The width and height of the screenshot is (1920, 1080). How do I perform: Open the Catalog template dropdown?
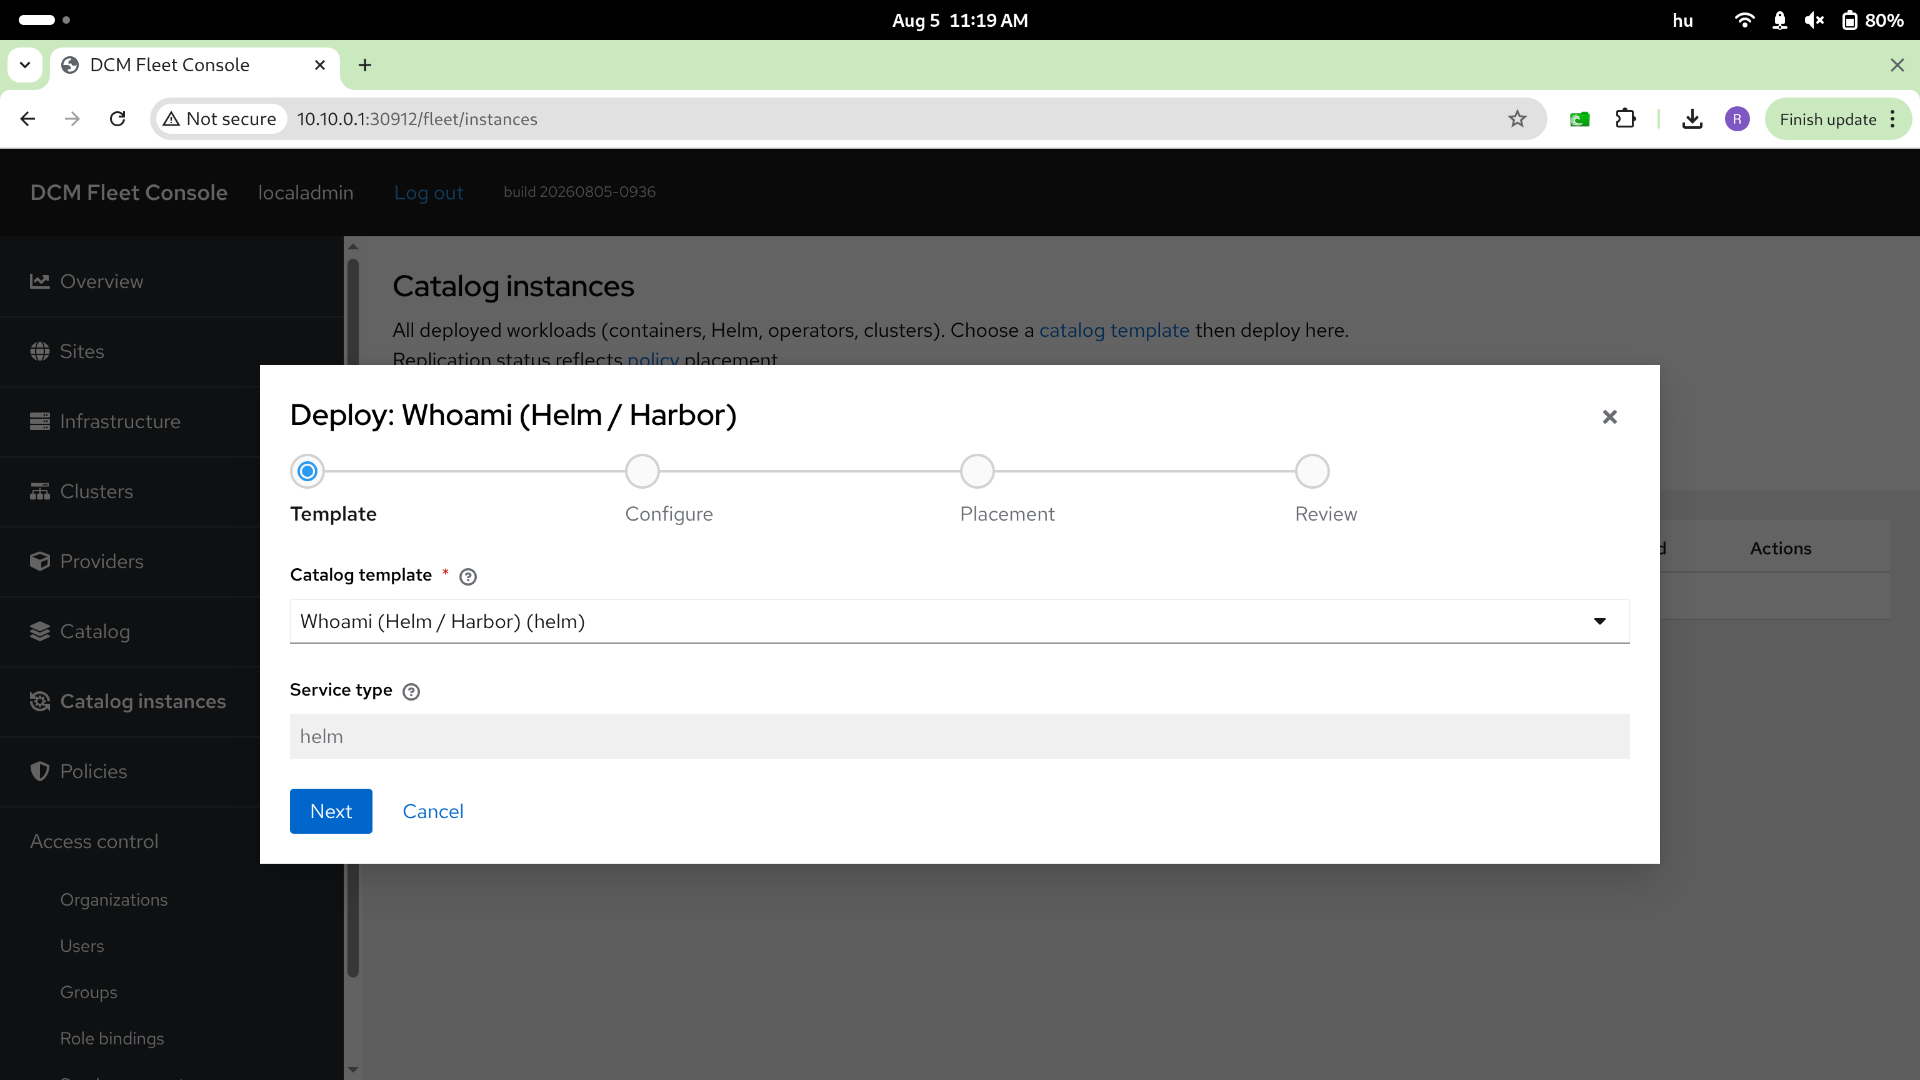960,621
